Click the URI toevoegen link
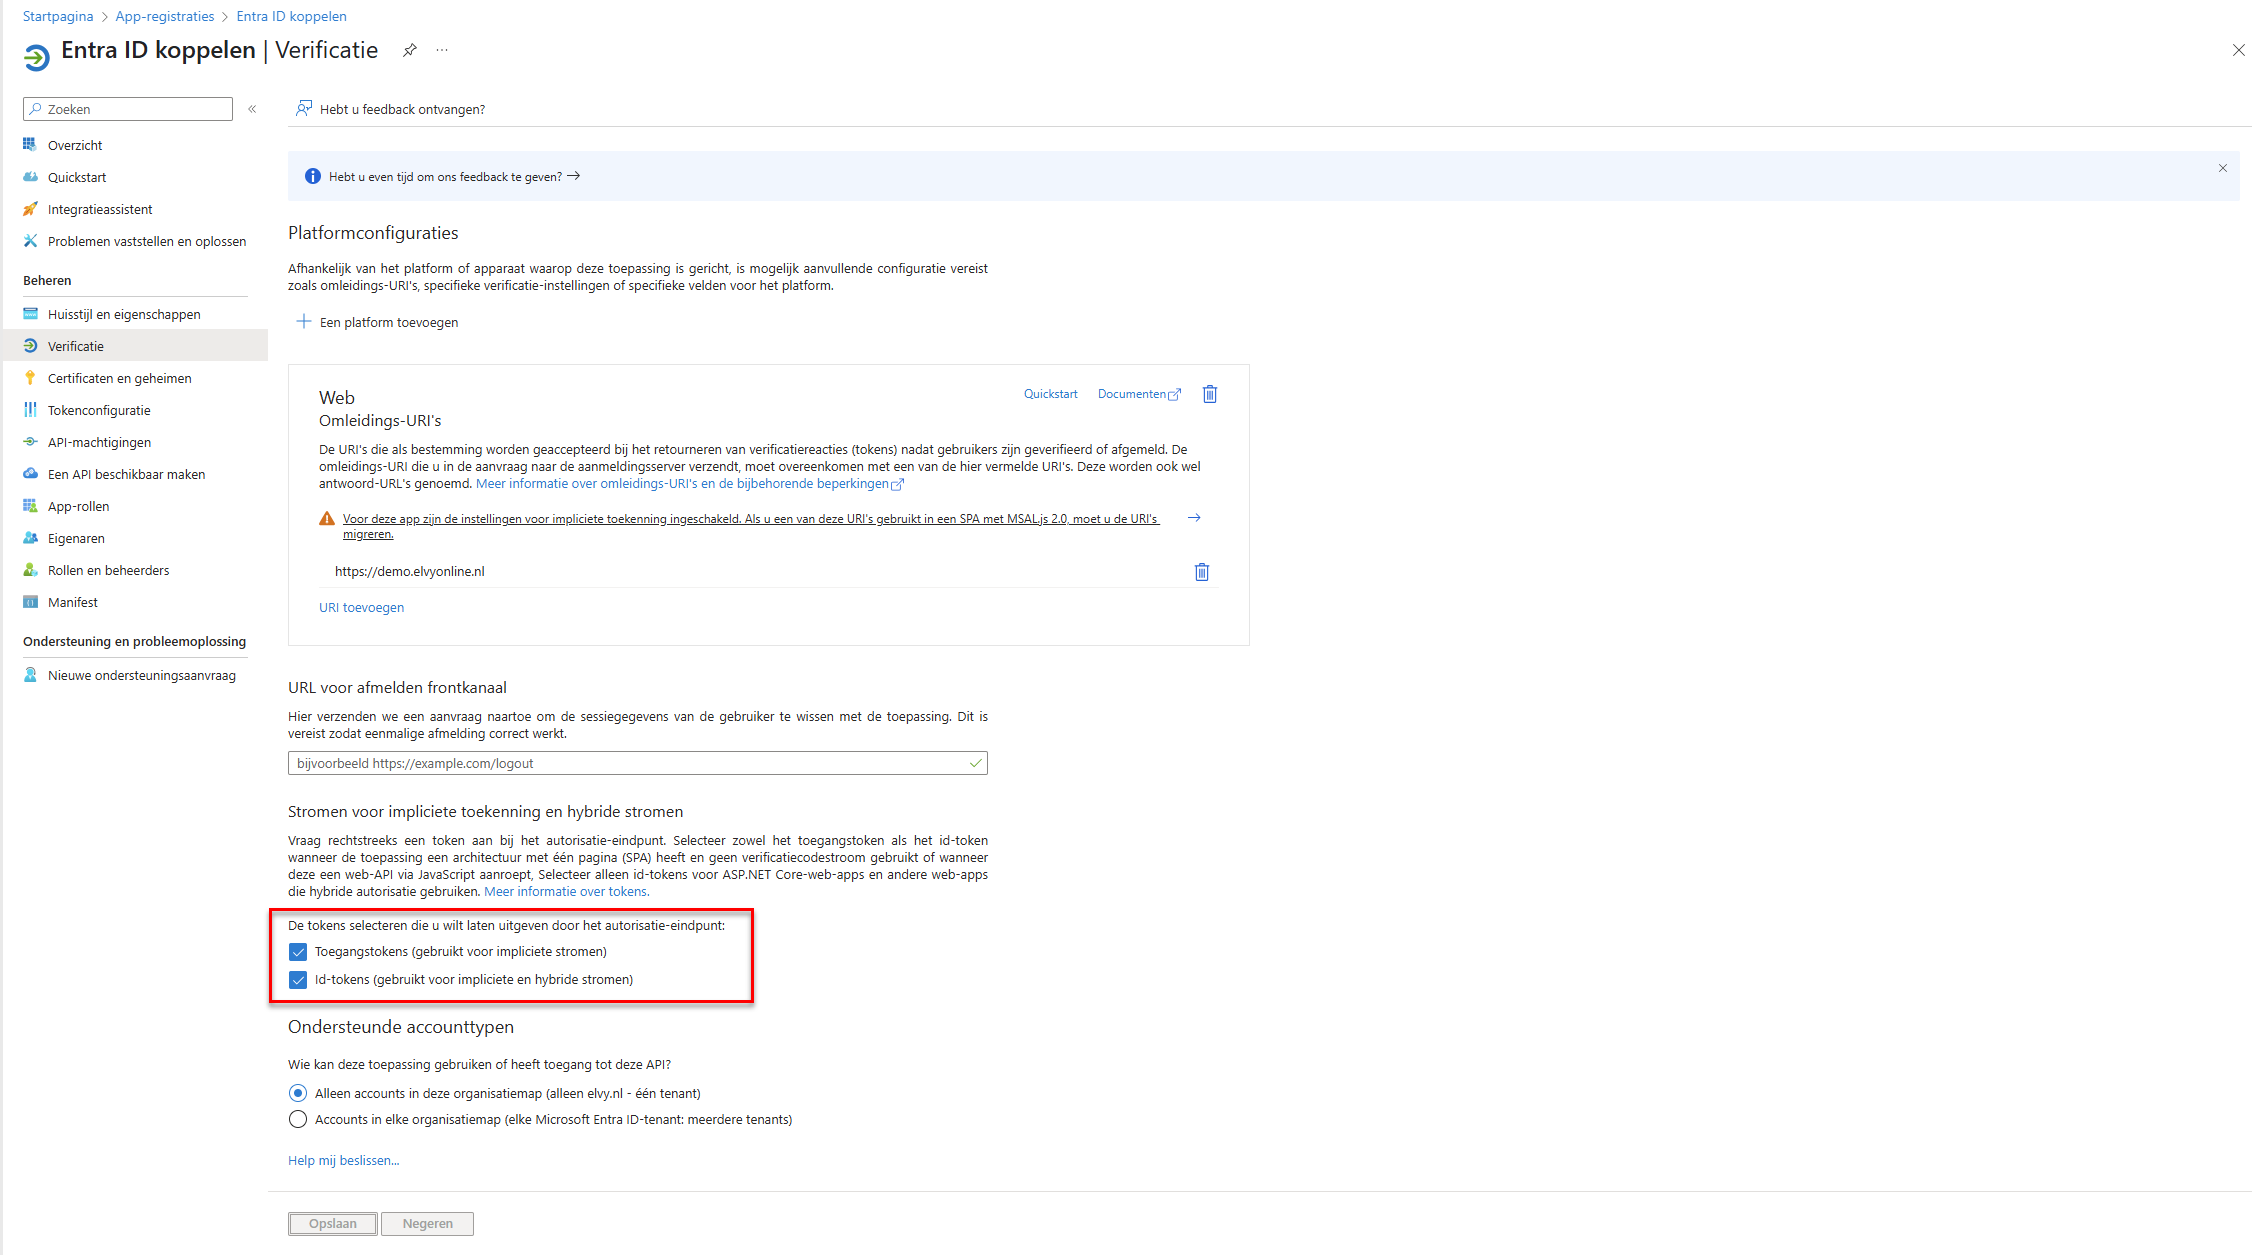 click(361, 607)
